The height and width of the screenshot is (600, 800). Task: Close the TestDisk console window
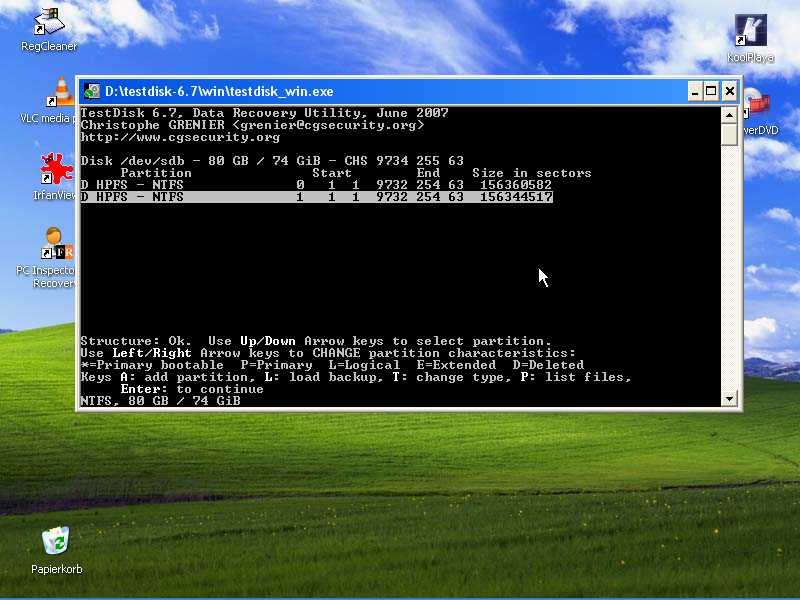730,91
